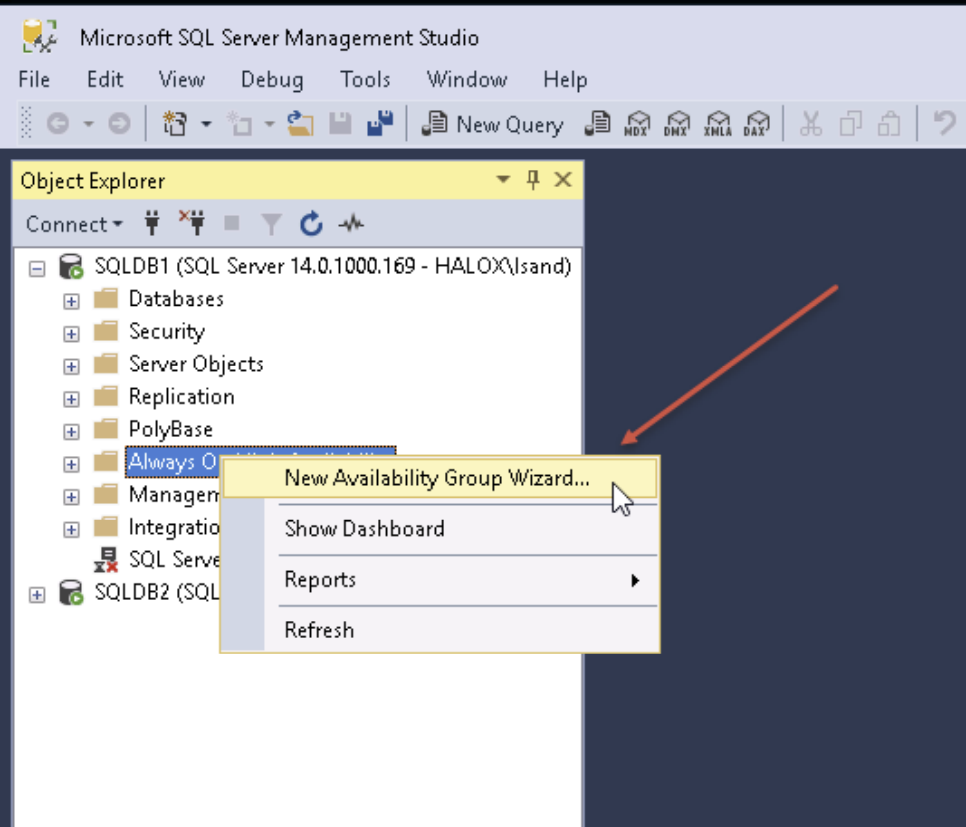Expand the SQLDB2 server node
Screen dimensions: 966x827
tap(37, 595)
